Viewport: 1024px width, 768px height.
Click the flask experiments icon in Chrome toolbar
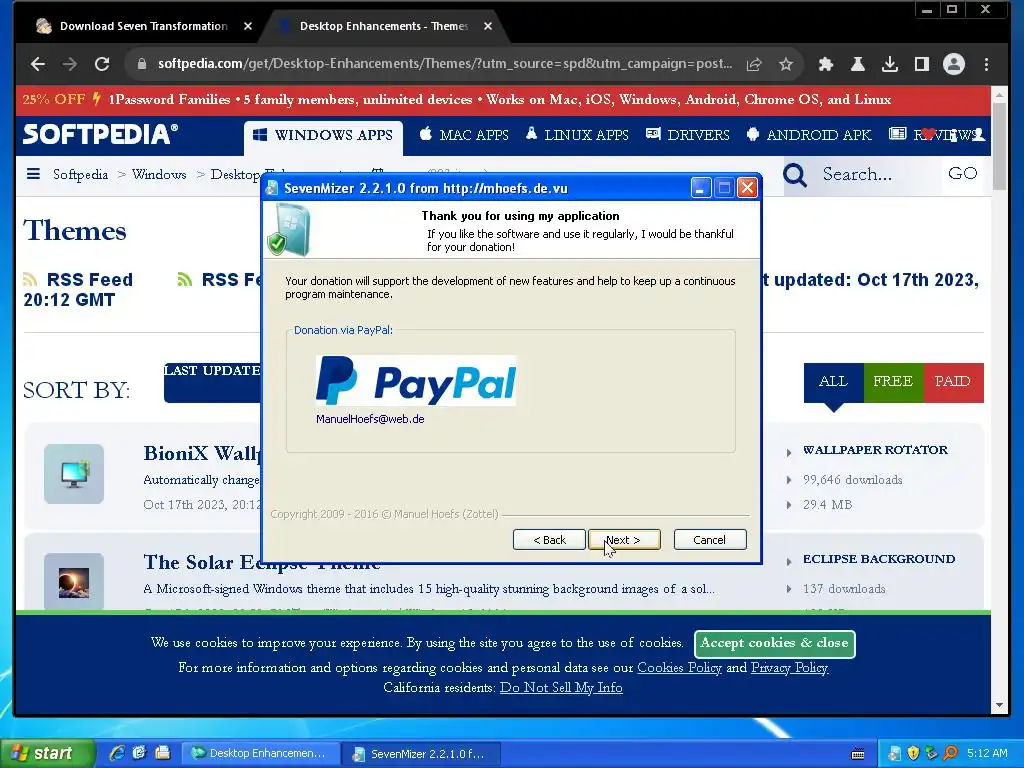(857, 64)
